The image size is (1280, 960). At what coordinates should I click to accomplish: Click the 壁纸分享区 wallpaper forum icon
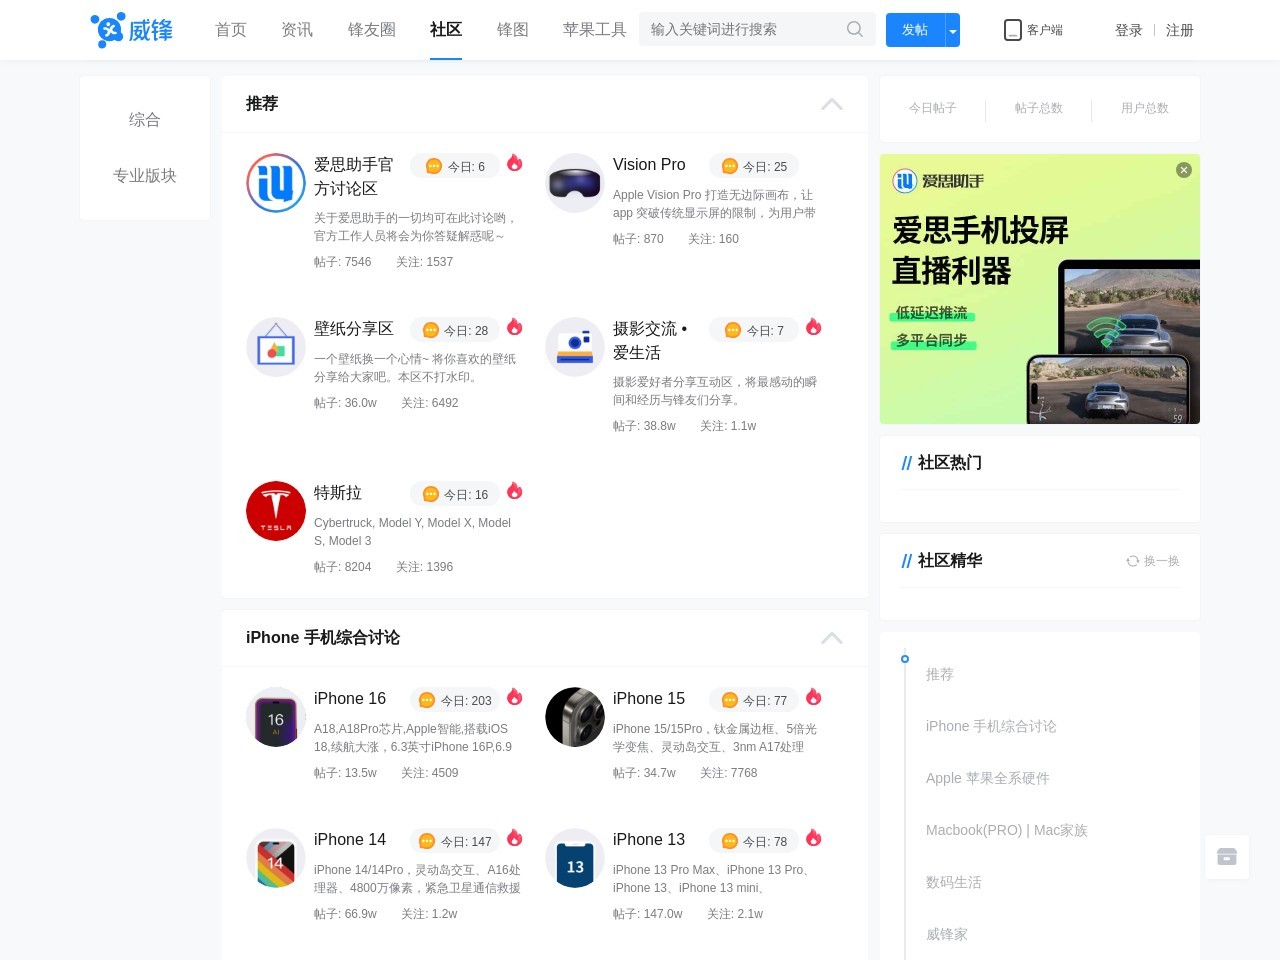point(275,347)
